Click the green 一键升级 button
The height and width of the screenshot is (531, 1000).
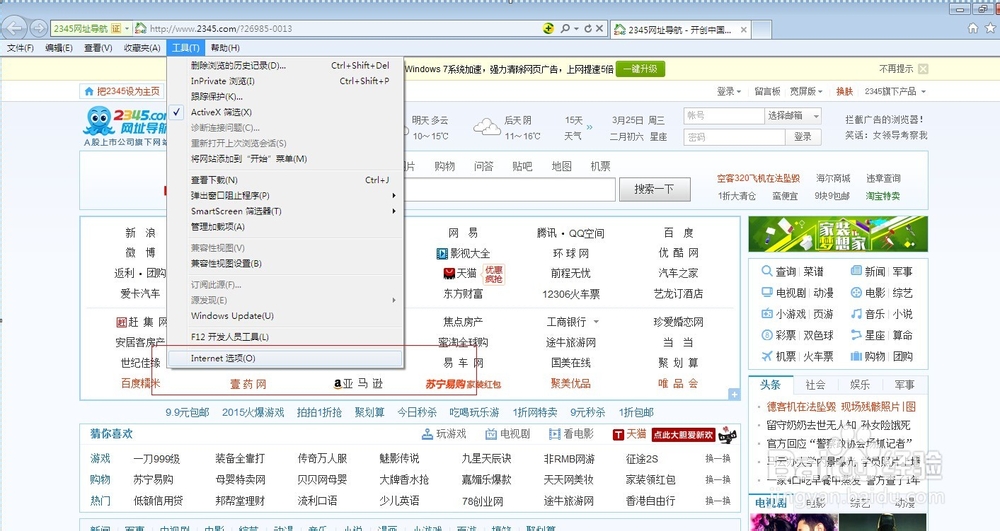coord(640,69)
